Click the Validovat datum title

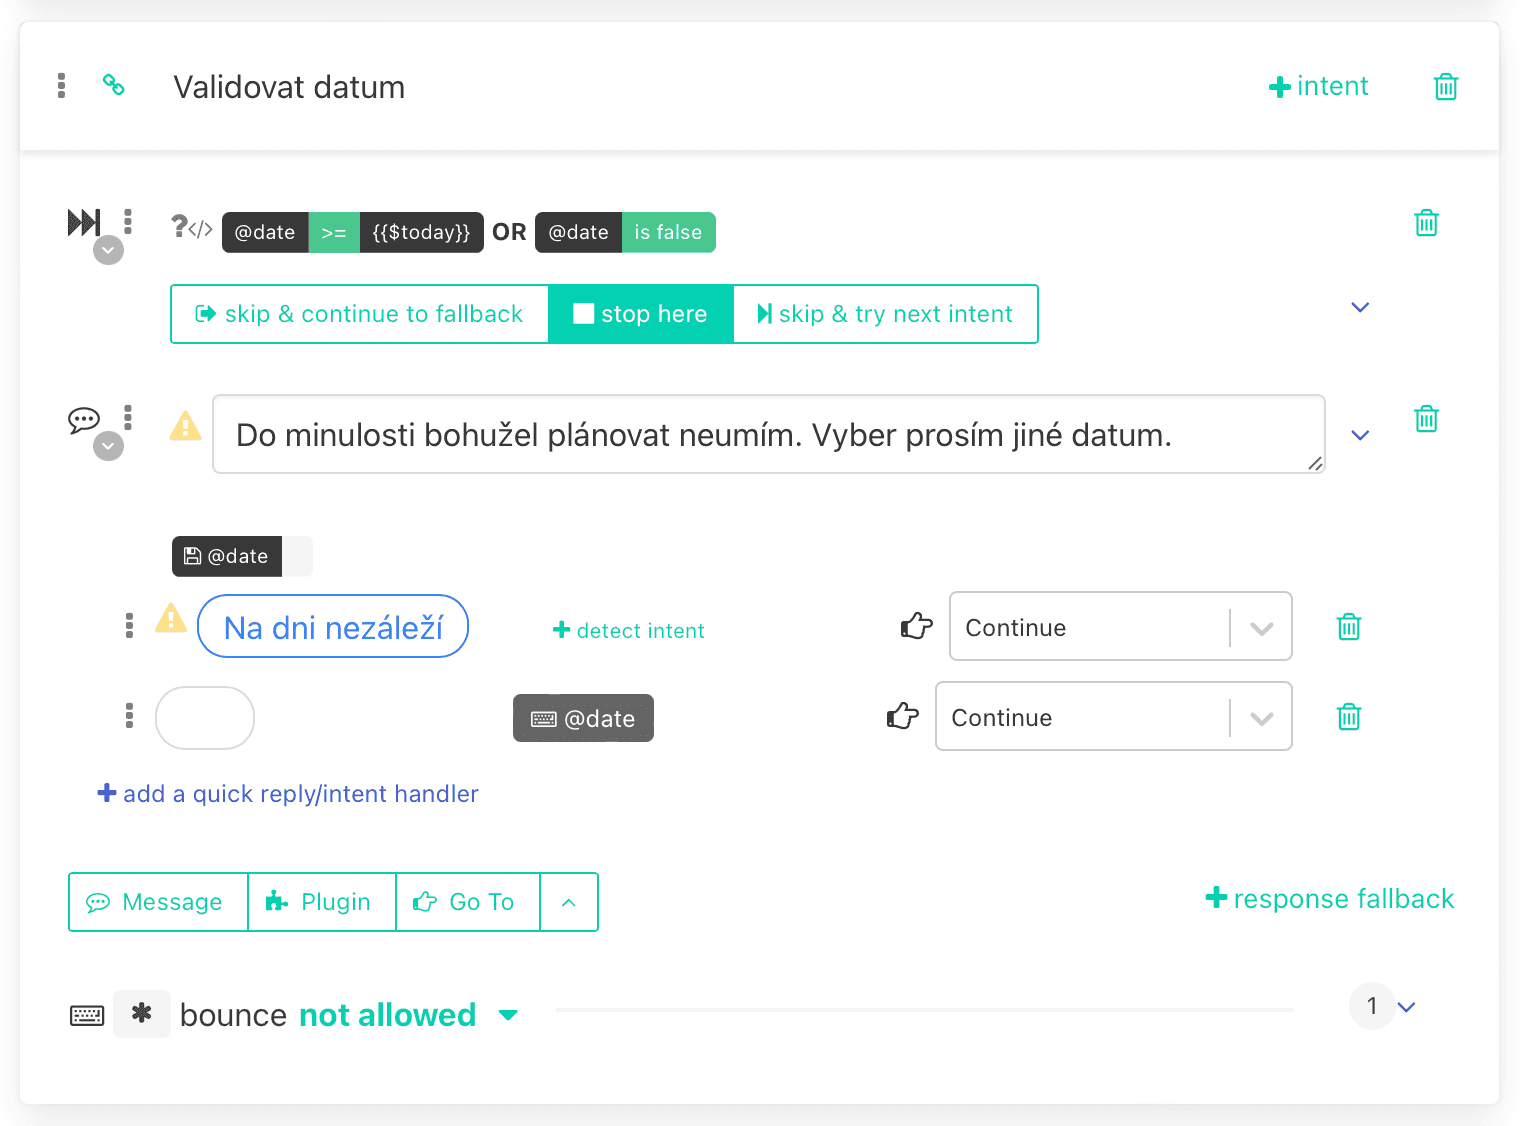289,87
